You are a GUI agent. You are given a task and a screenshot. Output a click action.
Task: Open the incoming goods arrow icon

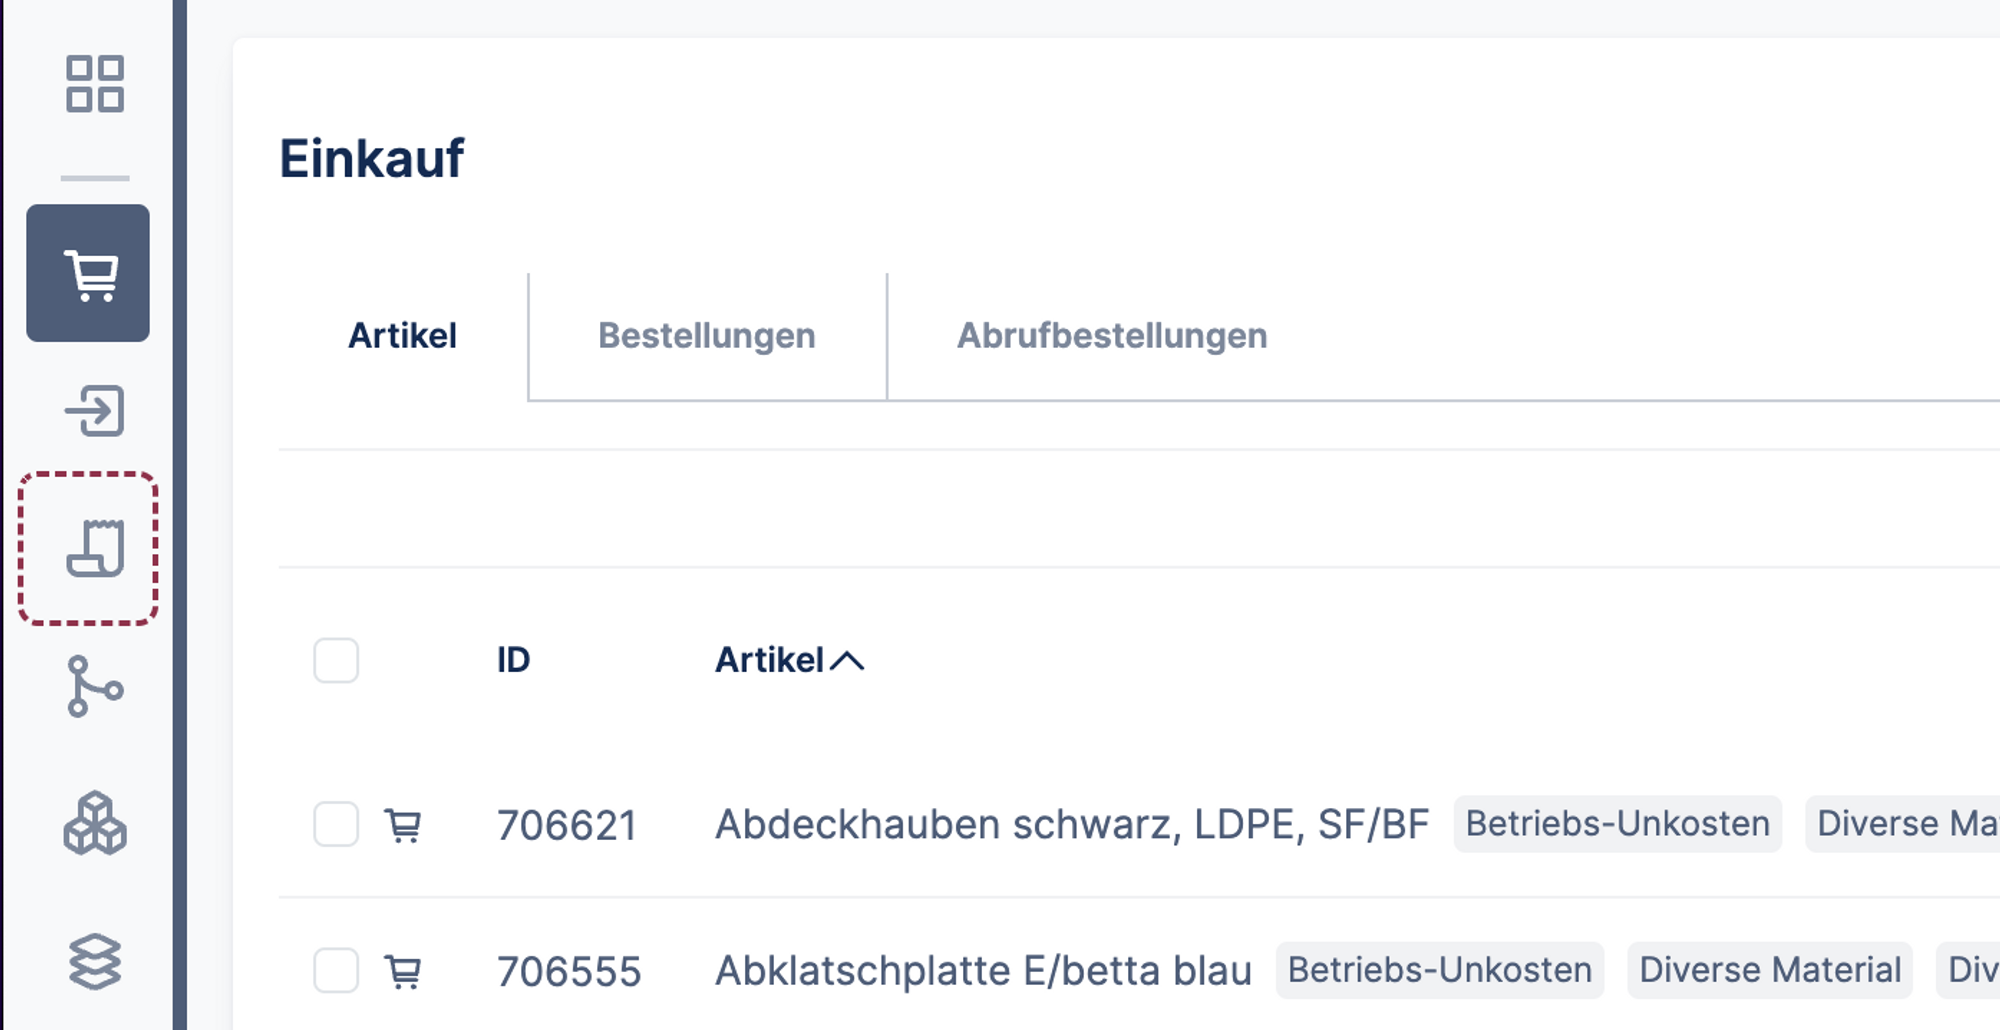point(95,411)
